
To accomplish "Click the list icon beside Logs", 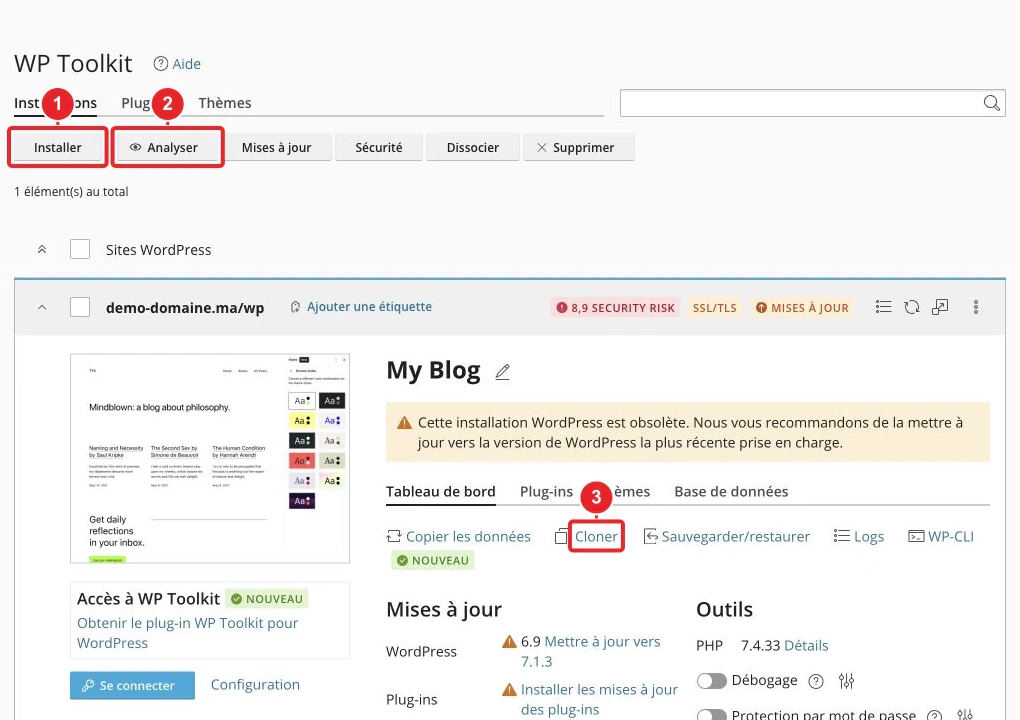I will pyautogui.click(x=842, y=536).
